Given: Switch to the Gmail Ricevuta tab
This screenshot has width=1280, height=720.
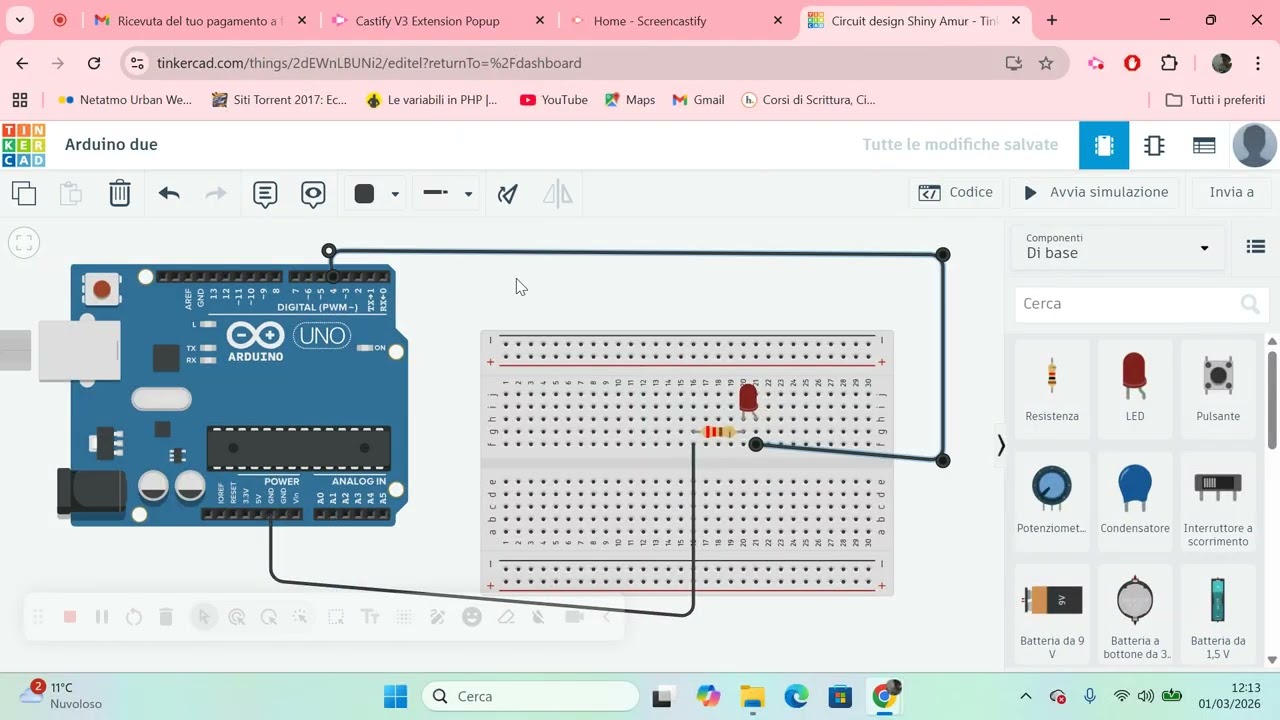Looking at the screenshot, I should pyautogui.click(x=200, y=20).
